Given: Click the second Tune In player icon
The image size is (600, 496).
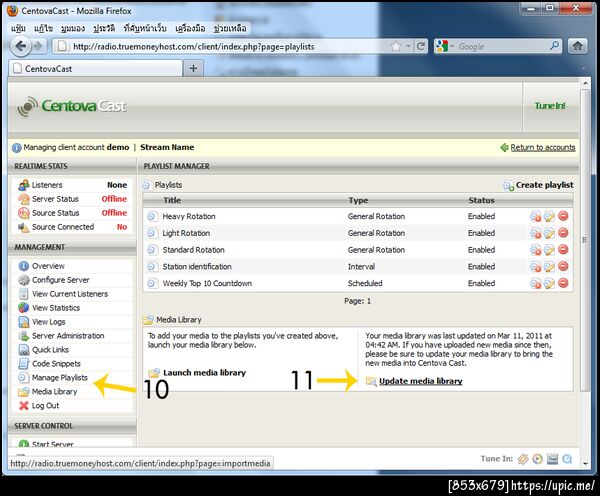Looking at the screenshot, I should 538,458.
